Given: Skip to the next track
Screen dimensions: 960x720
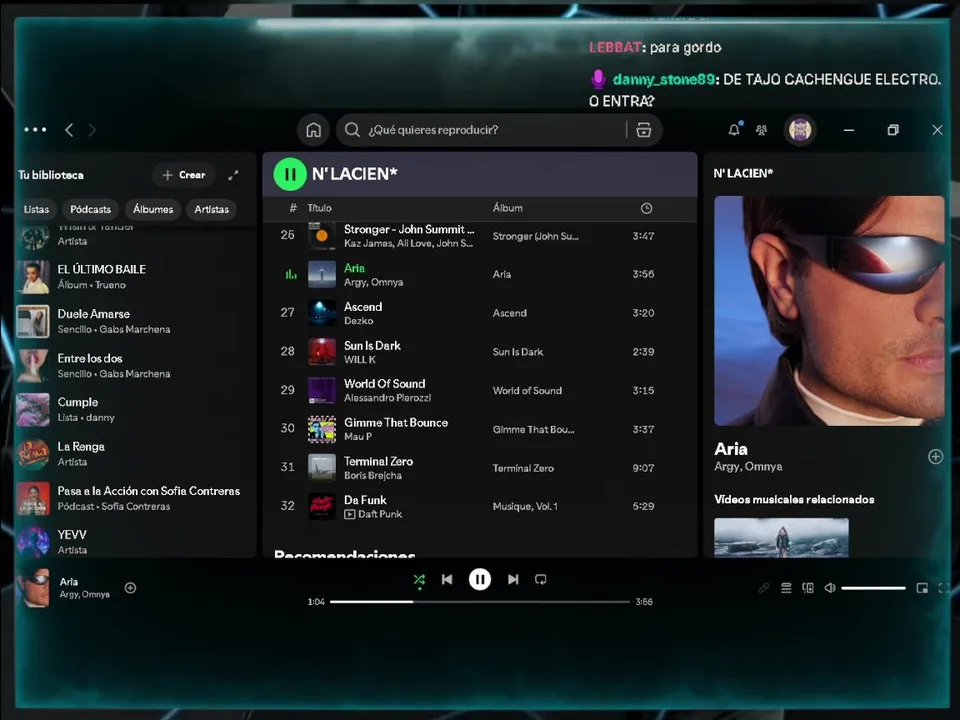Looking at the screenshot, I should pyautogui.click(x=513, y=579).
